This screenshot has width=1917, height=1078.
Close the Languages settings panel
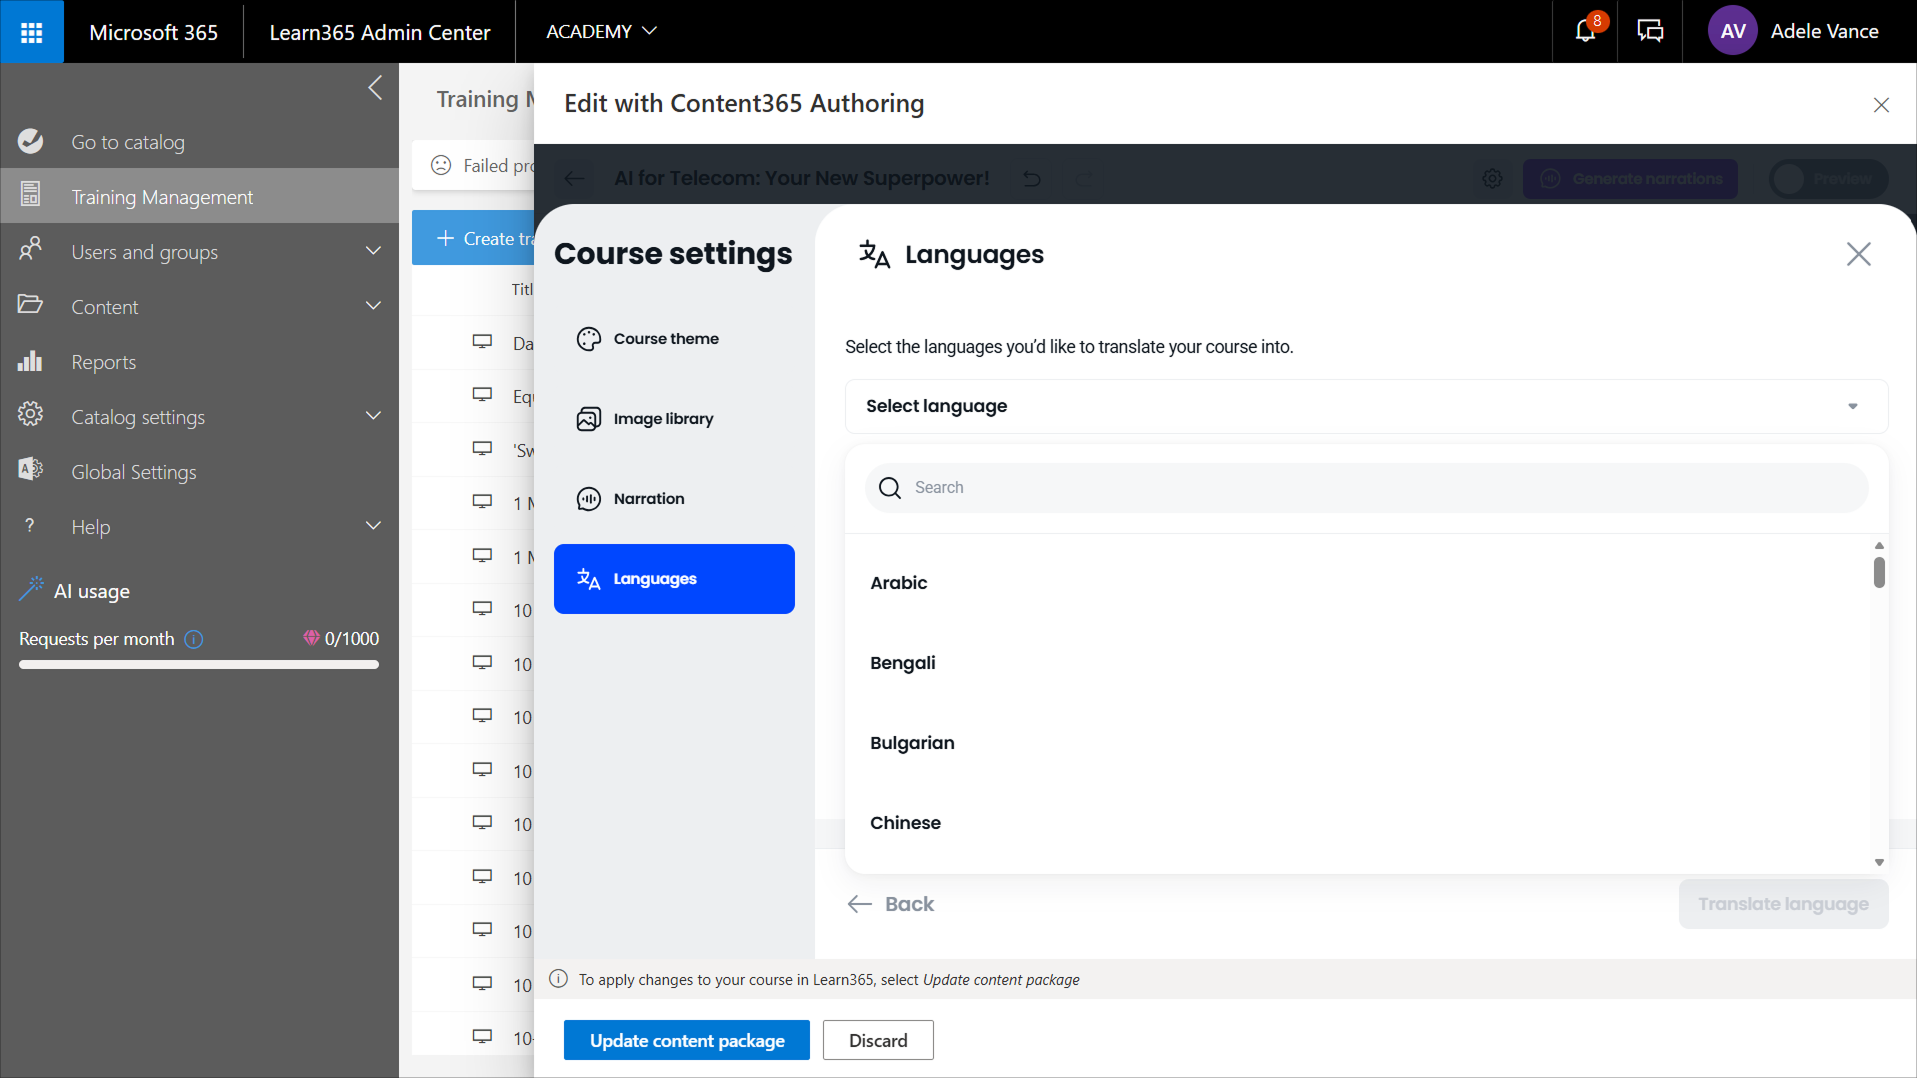1858,254
